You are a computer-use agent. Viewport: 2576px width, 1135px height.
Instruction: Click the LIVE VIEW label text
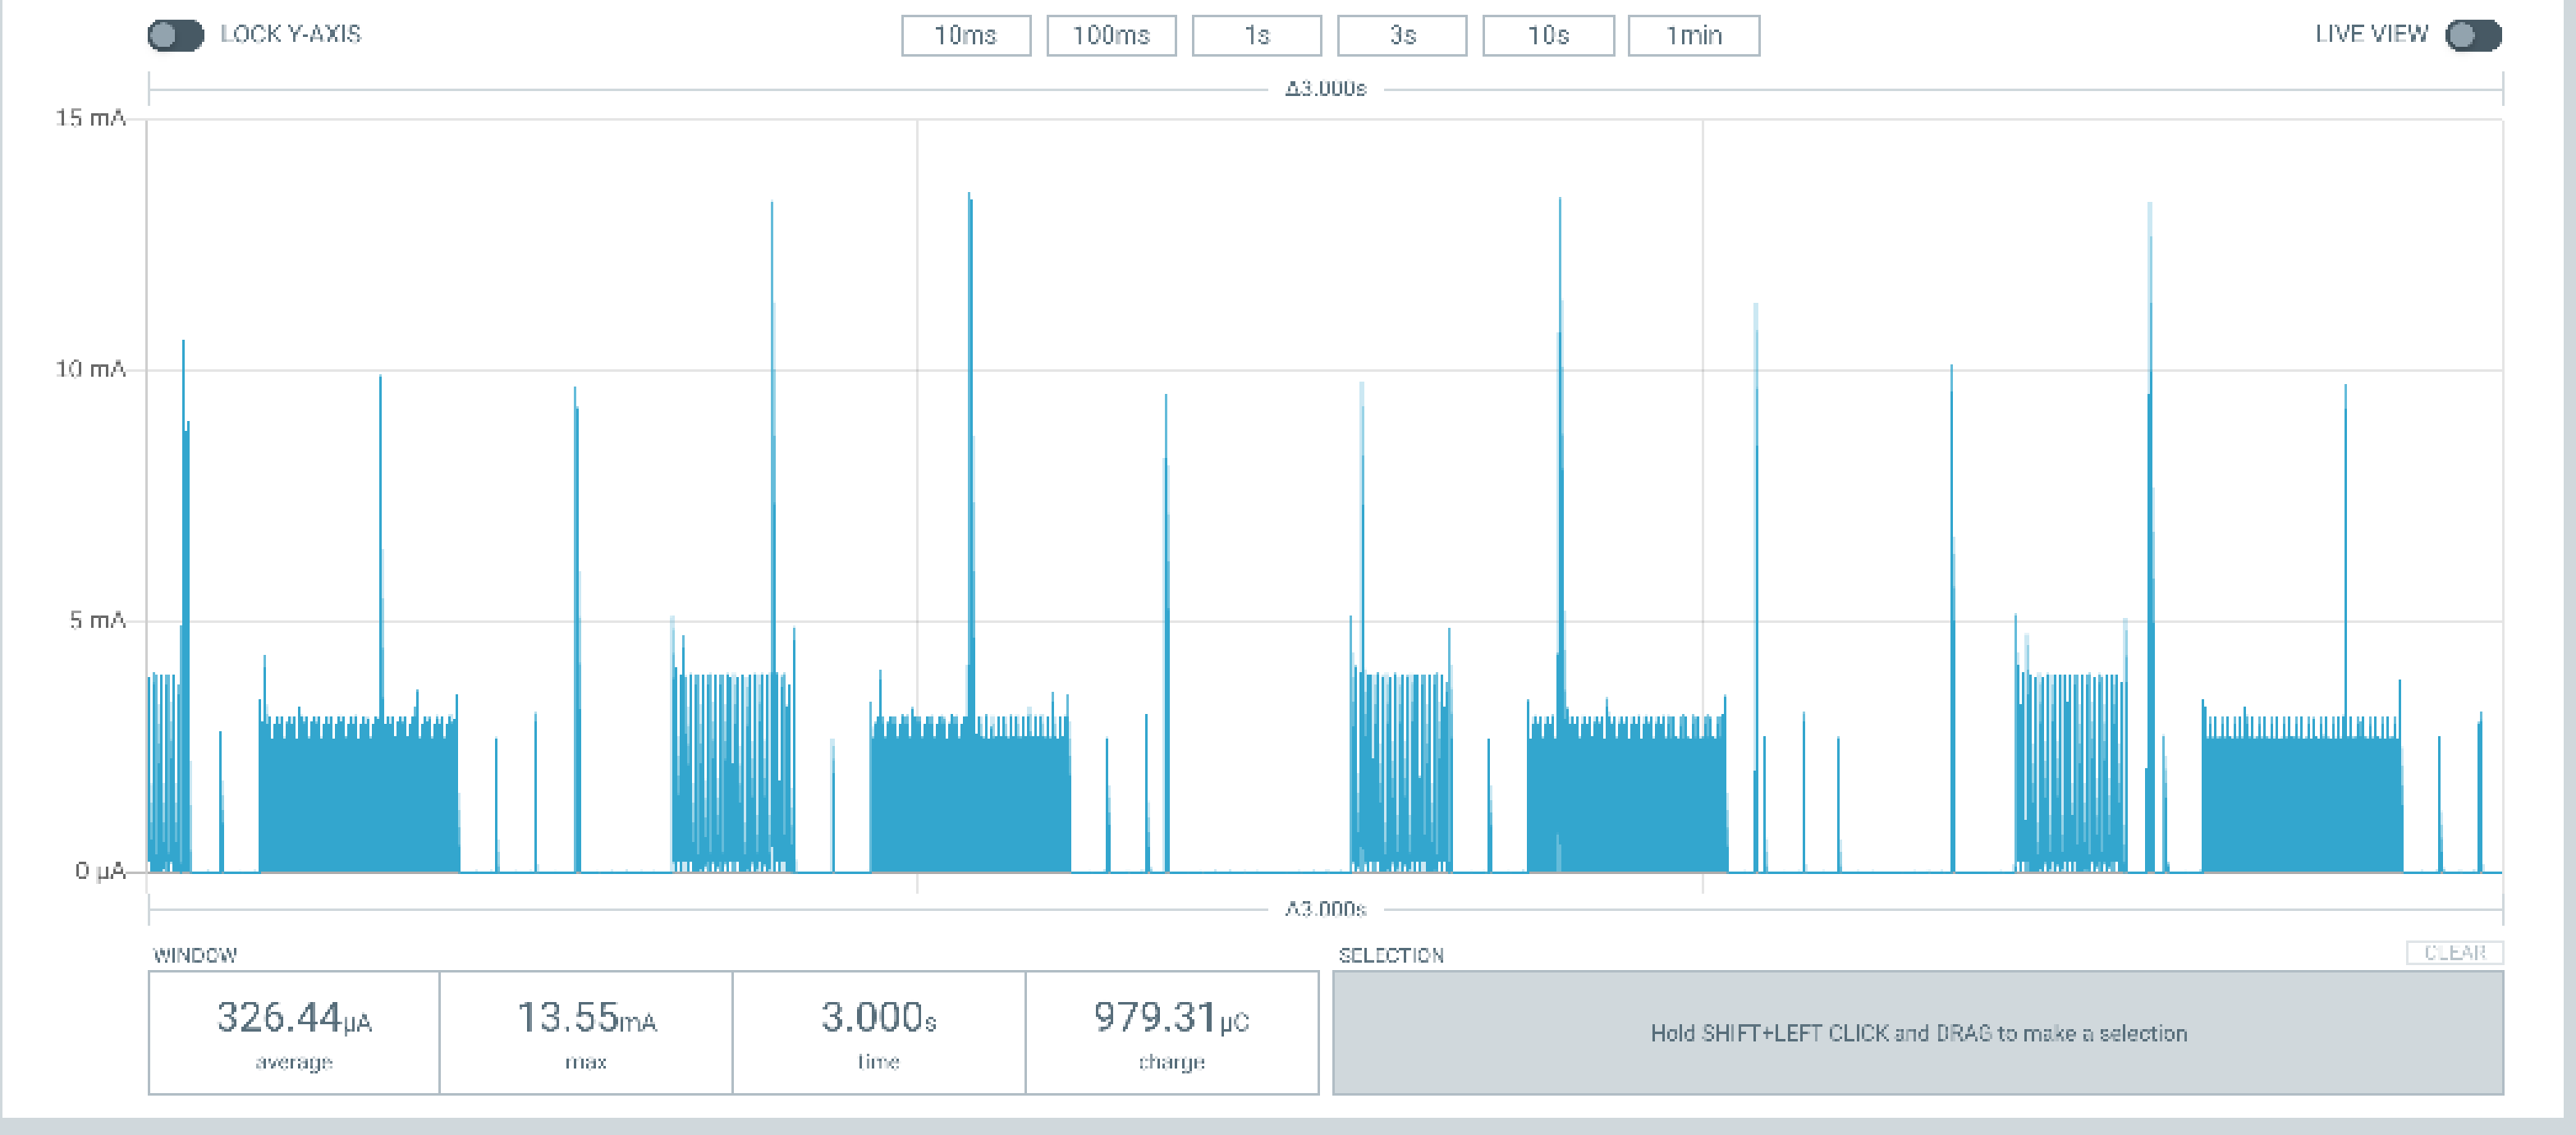pos(2371,34)
